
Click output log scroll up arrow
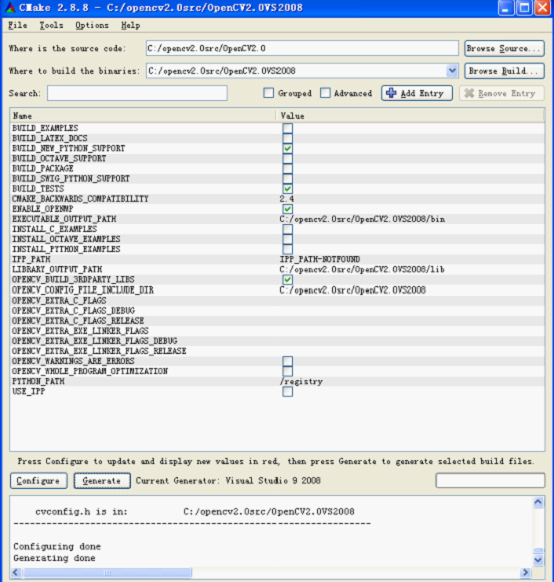(x=538, y=502)
